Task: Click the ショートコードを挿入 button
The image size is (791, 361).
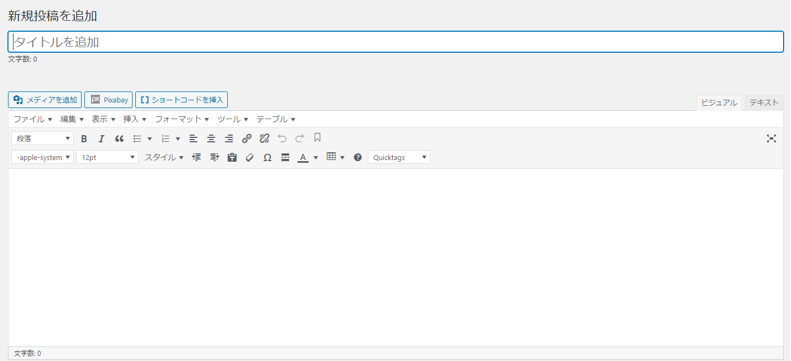Action: pyautogui.click(x=182, y=100)
